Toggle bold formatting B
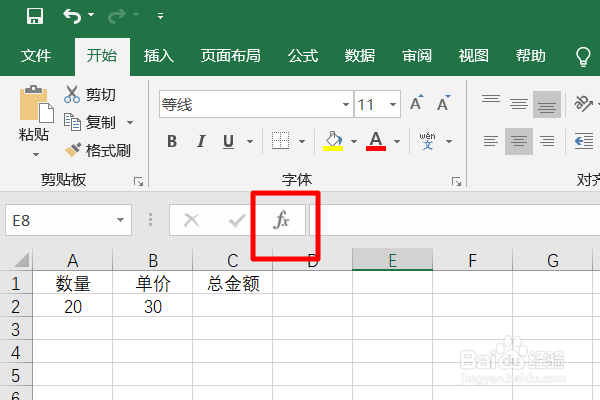 pyautogui.click(x=172, y=141)
